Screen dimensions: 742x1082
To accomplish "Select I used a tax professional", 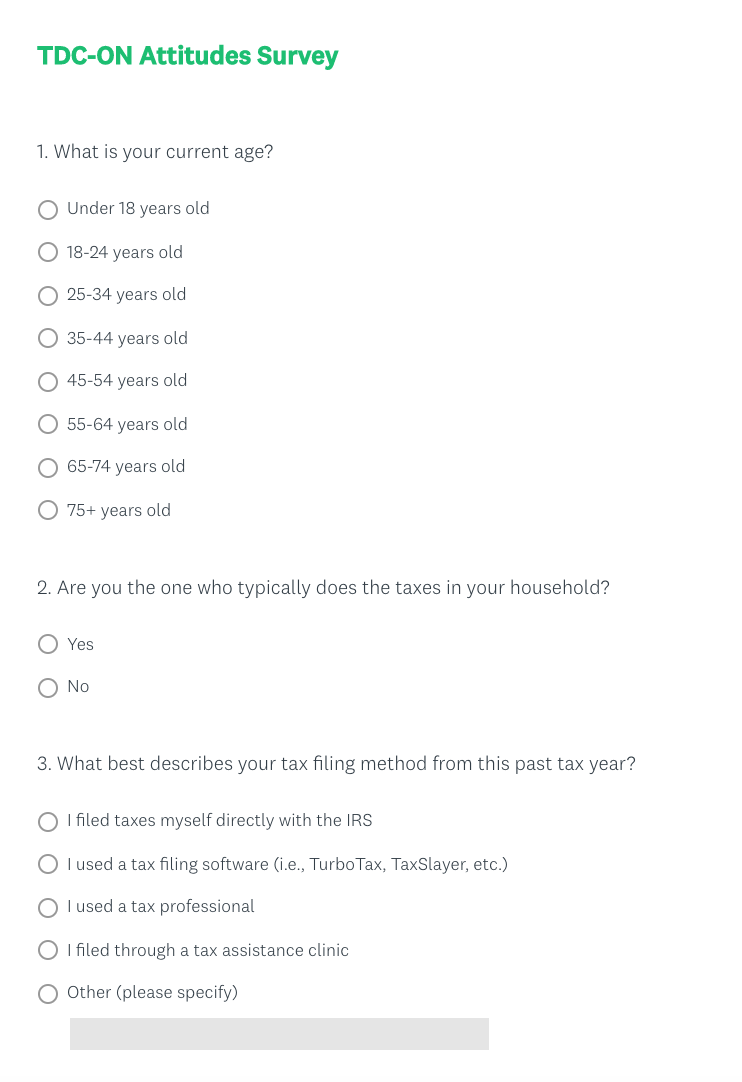I will [48, 908].
